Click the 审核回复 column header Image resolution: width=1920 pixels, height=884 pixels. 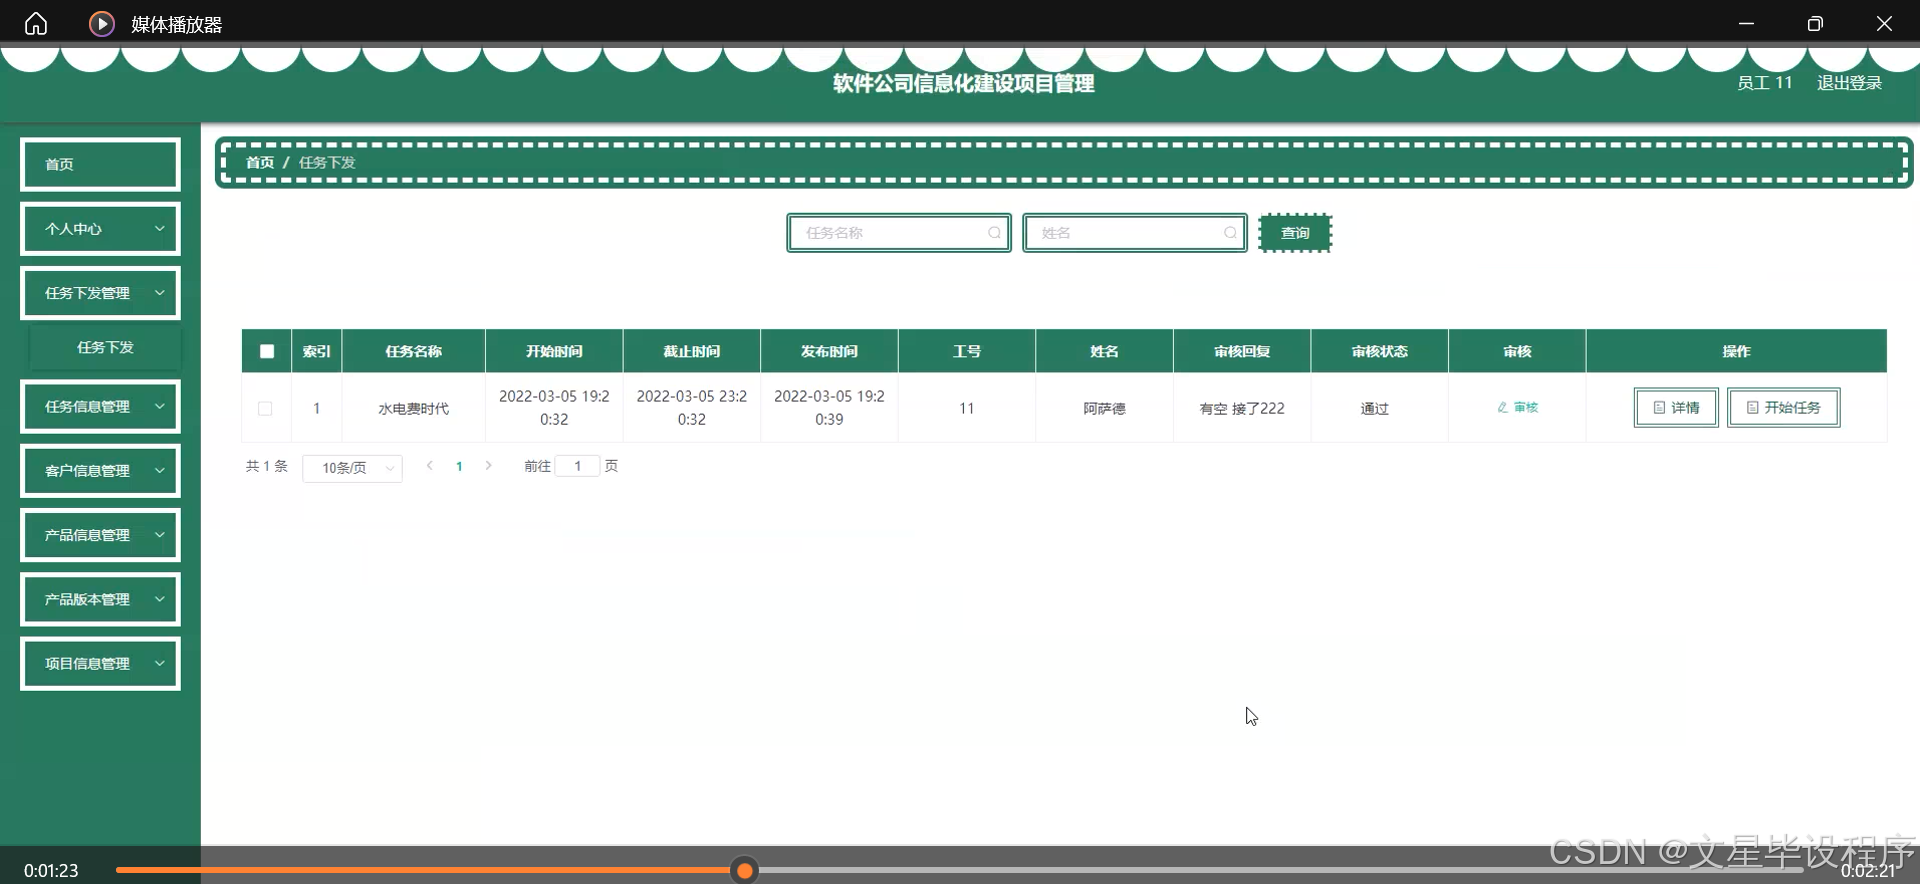(x=1242, y=351)
